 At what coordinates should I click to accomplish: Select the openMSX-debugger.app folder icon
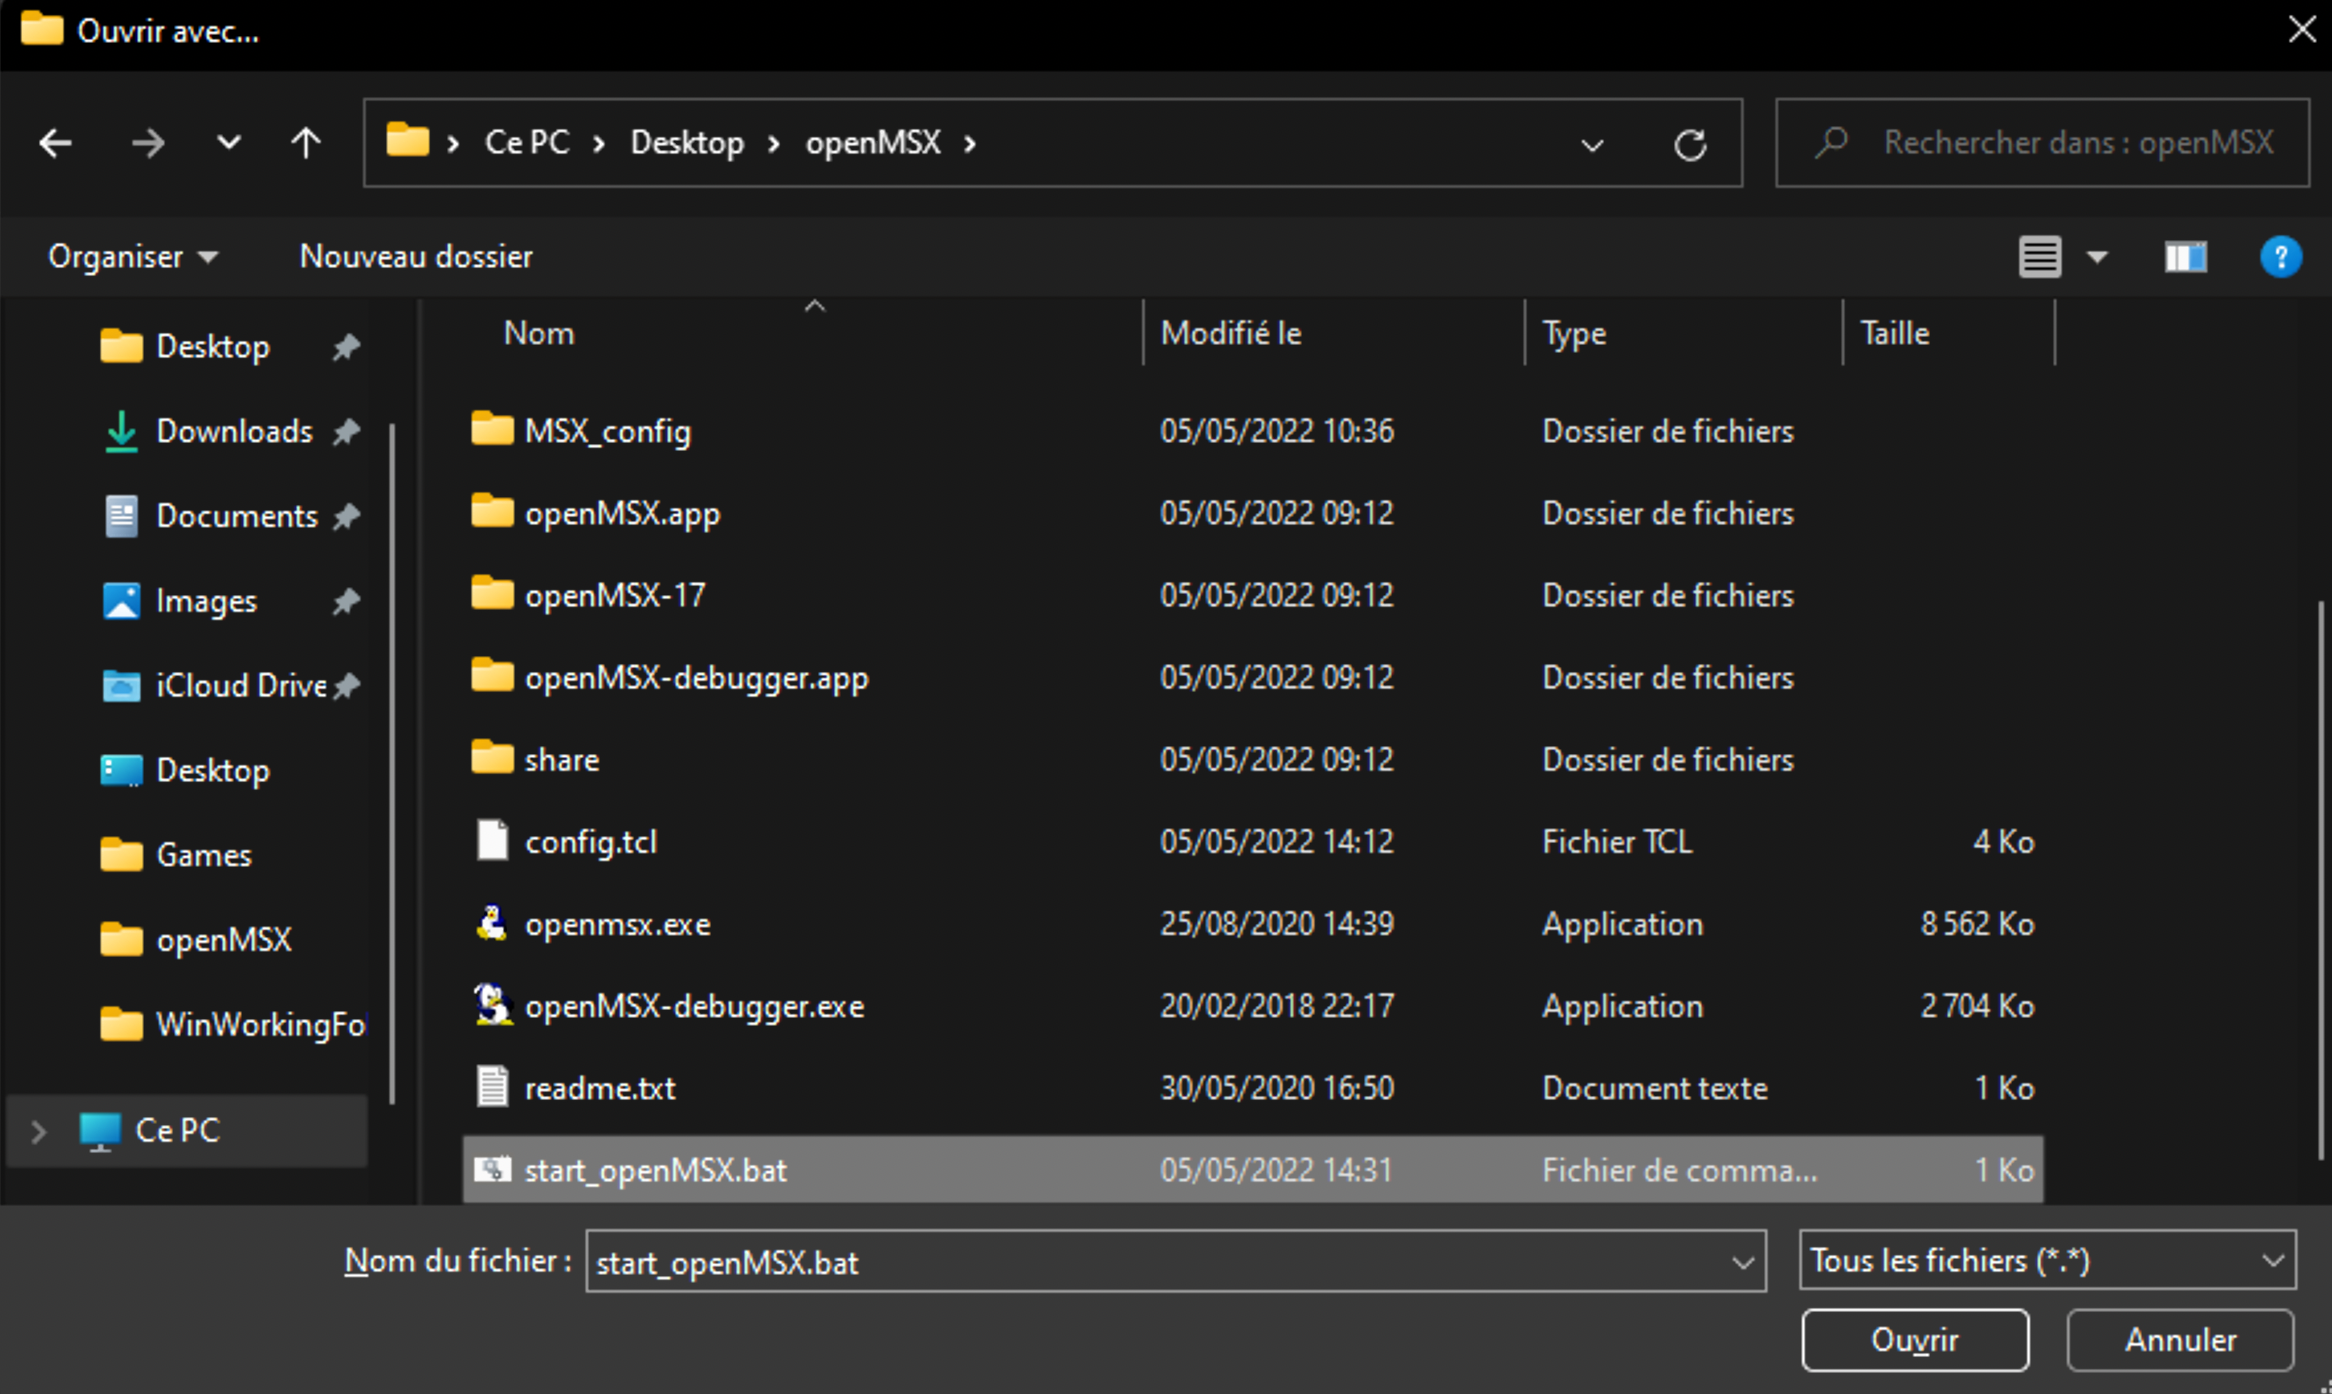pyautogui.click(x=492, y=675)
